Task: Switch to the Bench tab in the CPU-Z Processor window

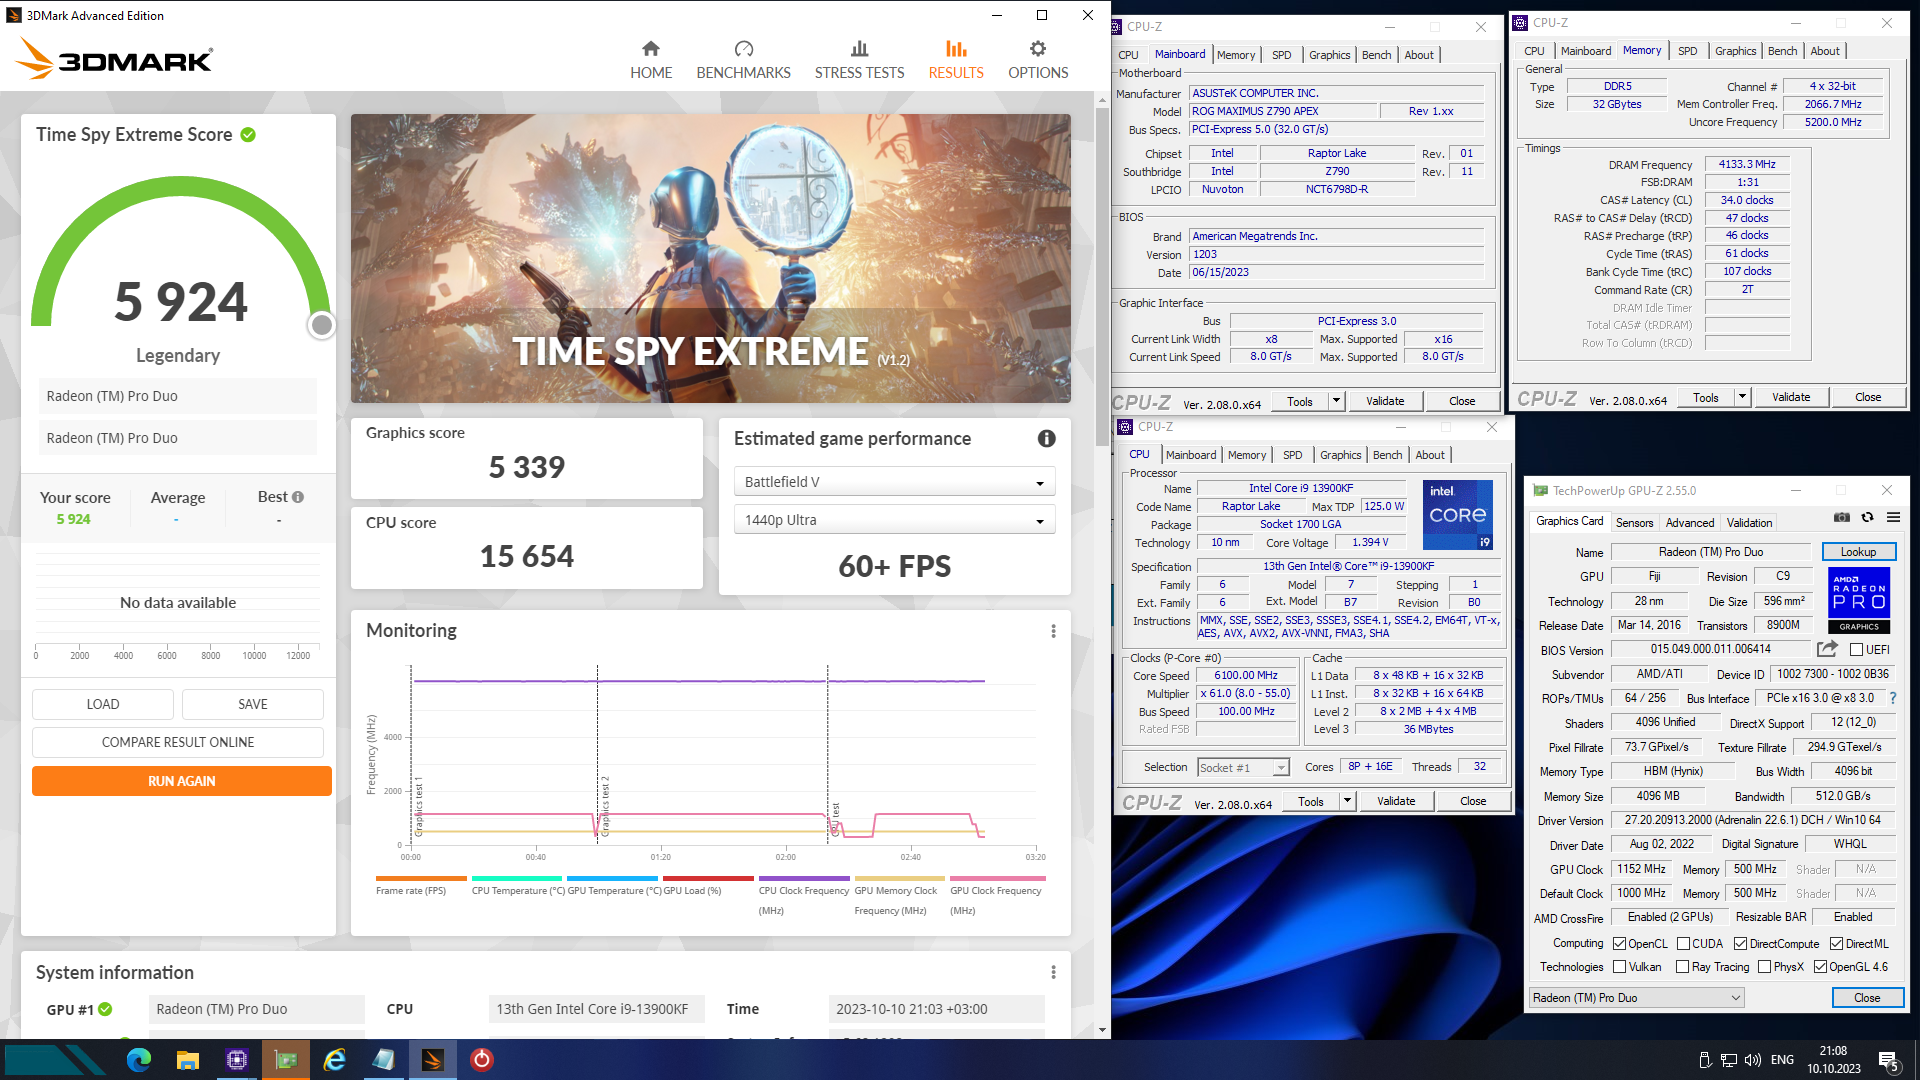Action: pyautogui.click(x=1387, y=455)
